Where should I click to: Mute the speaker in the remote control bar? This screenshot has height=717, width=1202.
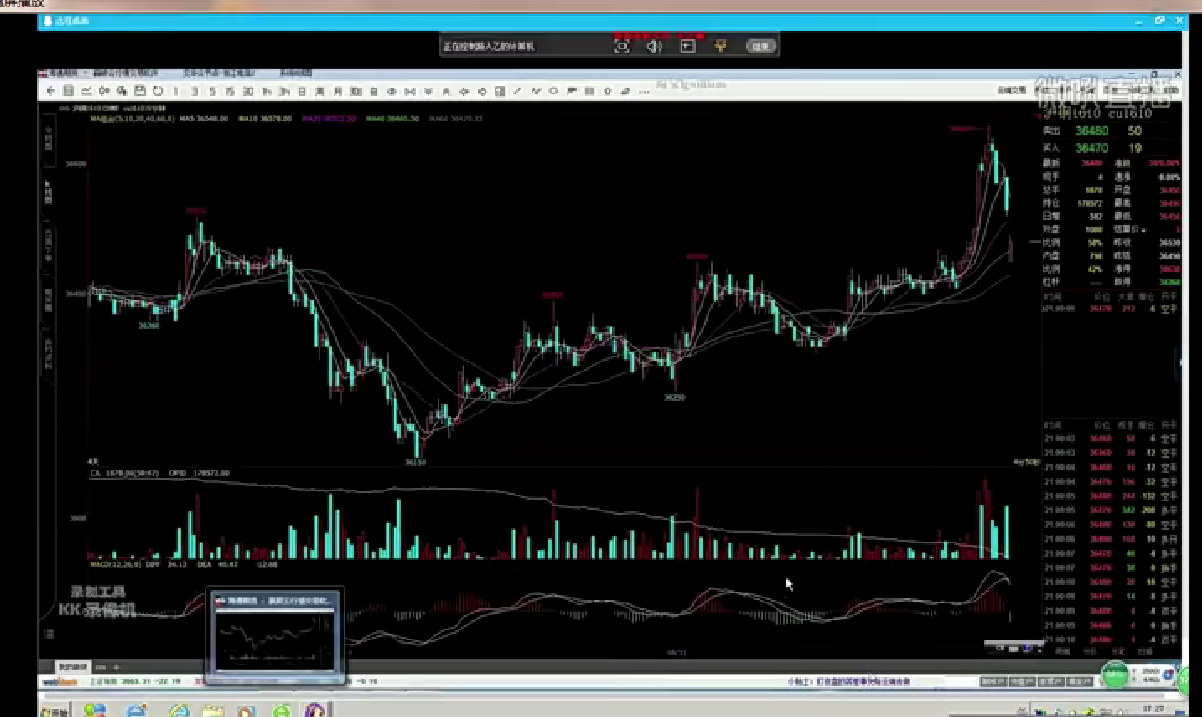click(653, 46)
